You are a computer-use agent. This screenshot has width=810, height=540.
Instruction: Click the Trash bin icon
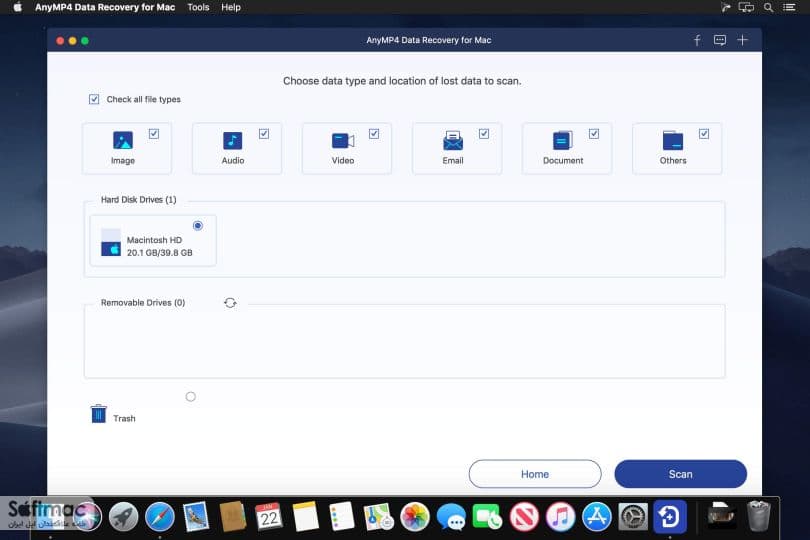click(98, 413)
